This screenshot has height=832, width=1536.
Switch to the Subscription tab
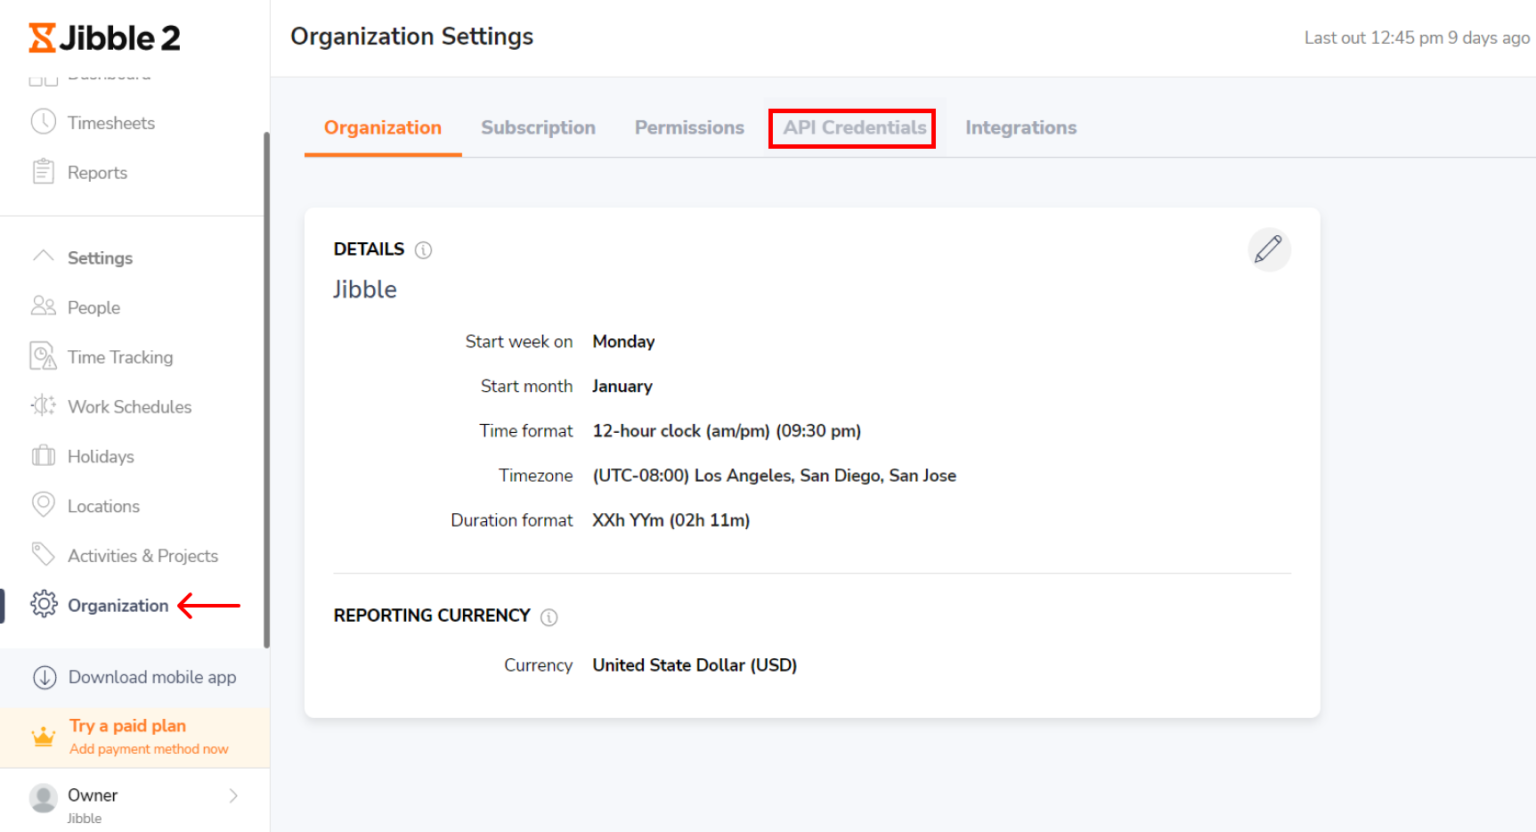coord(538,128)
